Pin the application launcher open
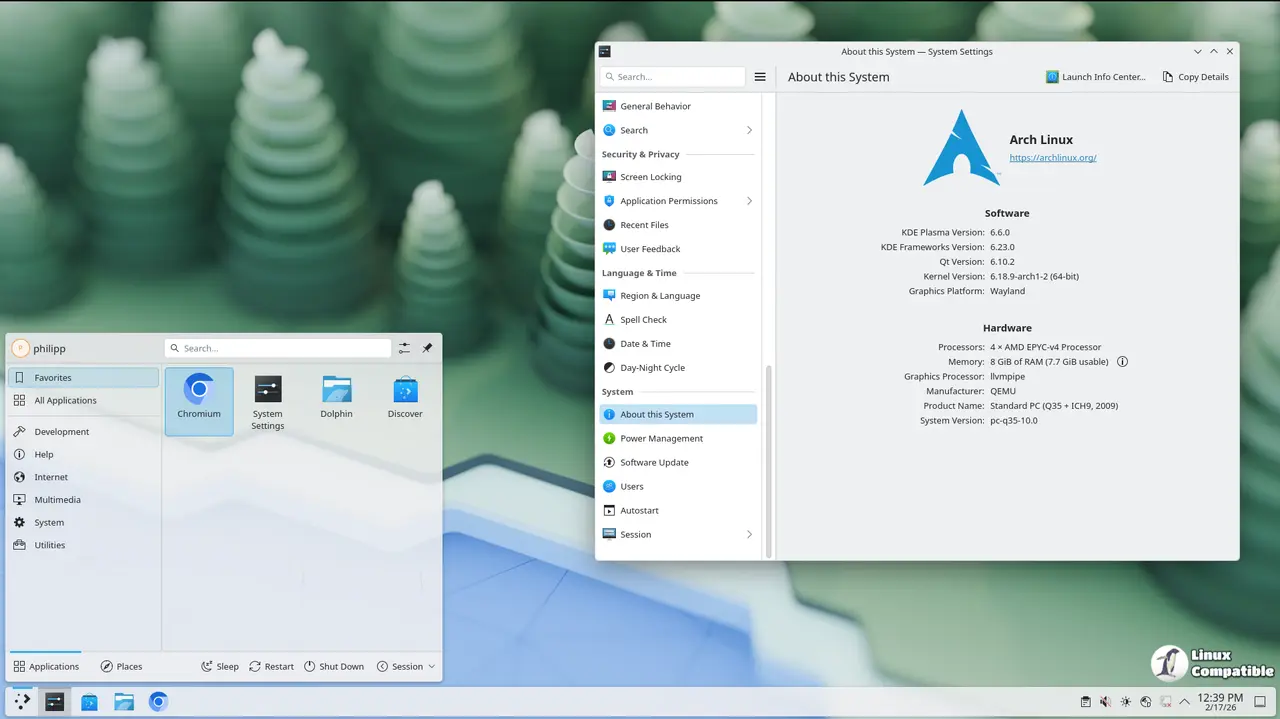The width and height of the screenshot is (1280, 719). pyautogui.click(x=427, y=348)
